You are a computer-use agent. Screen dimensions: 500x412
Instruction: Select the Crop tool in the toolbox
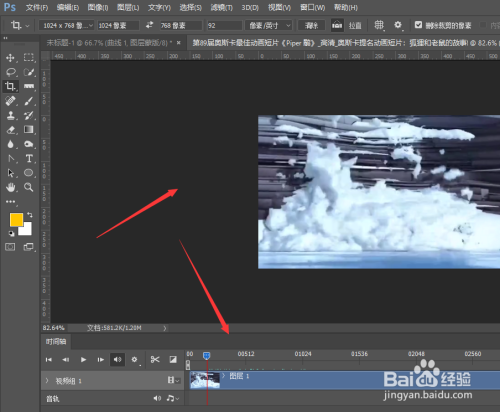point(10,86)
